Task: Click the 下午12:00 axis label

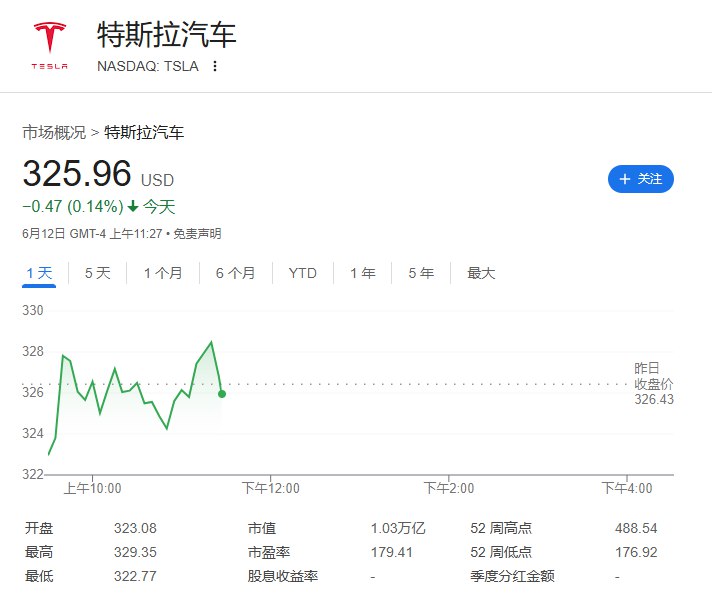Action: [x=271, y=489]
